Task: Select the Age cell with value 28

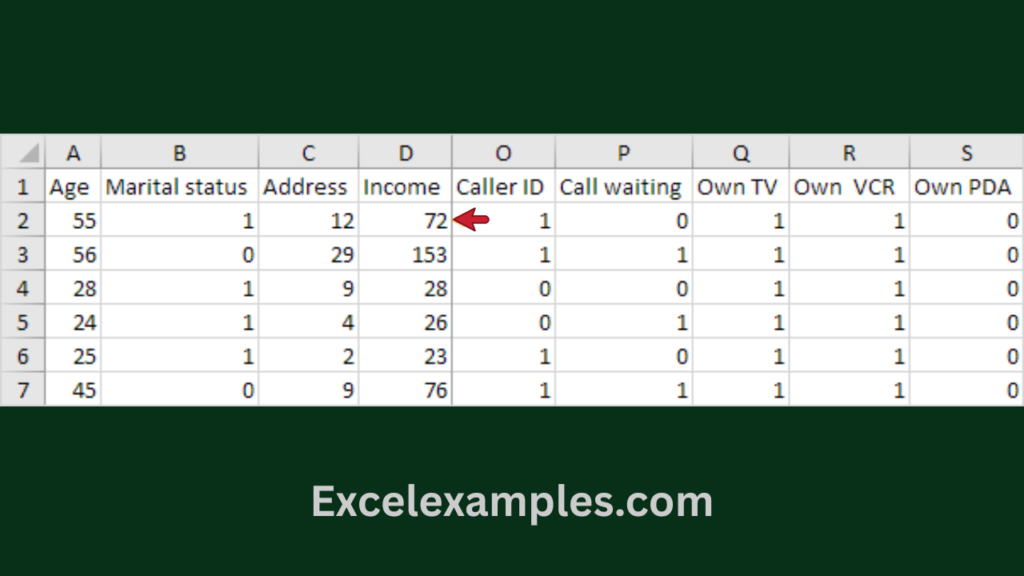Action: click(73, 289)
